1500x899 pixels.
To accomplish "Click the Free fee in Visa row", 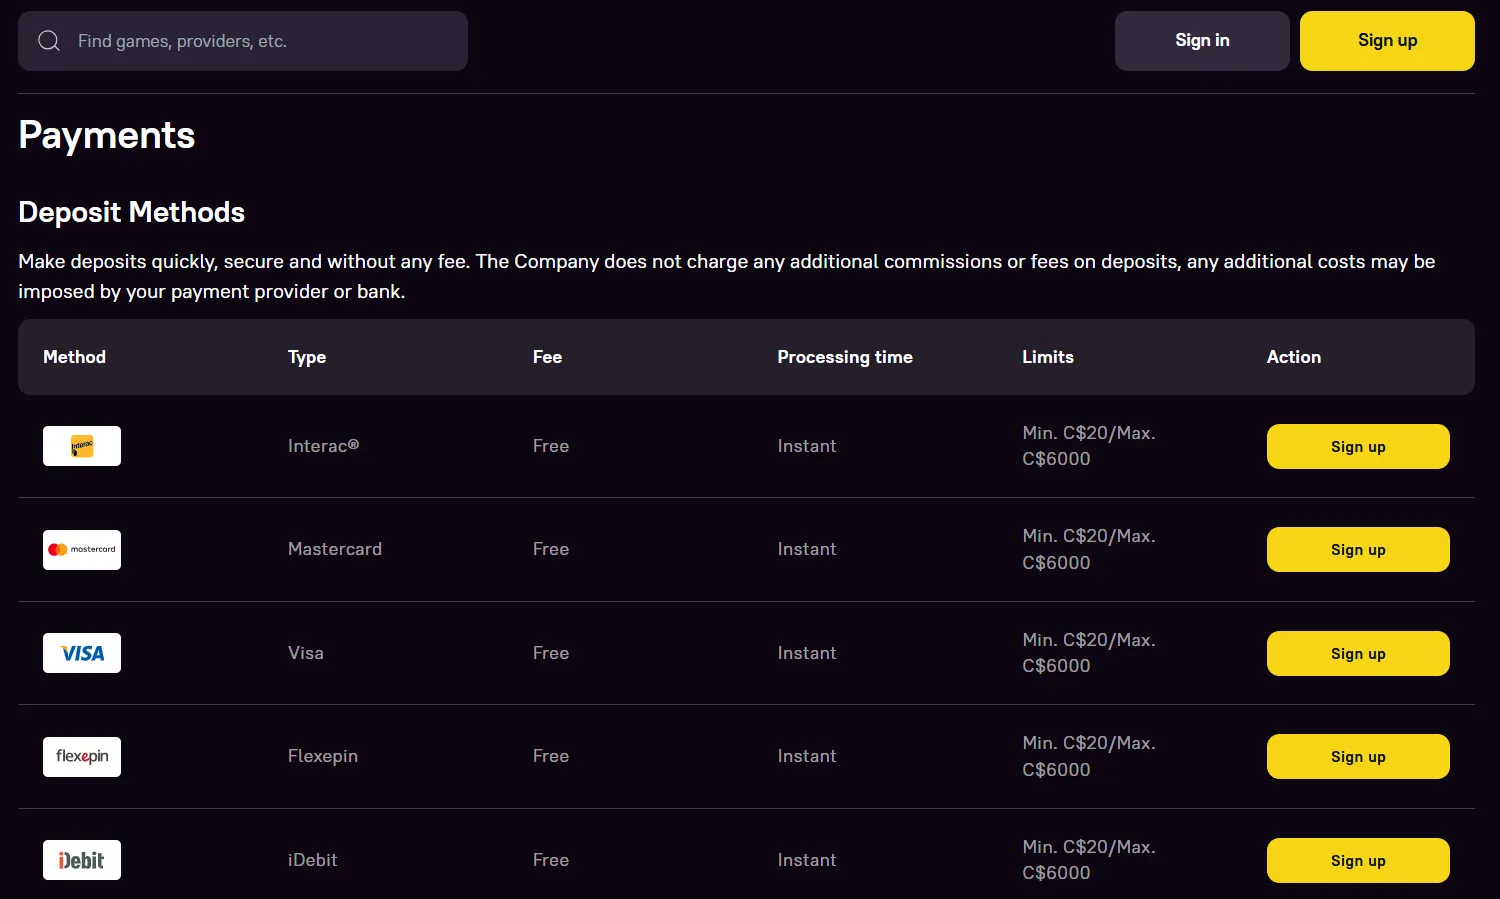I will [551, 653].
